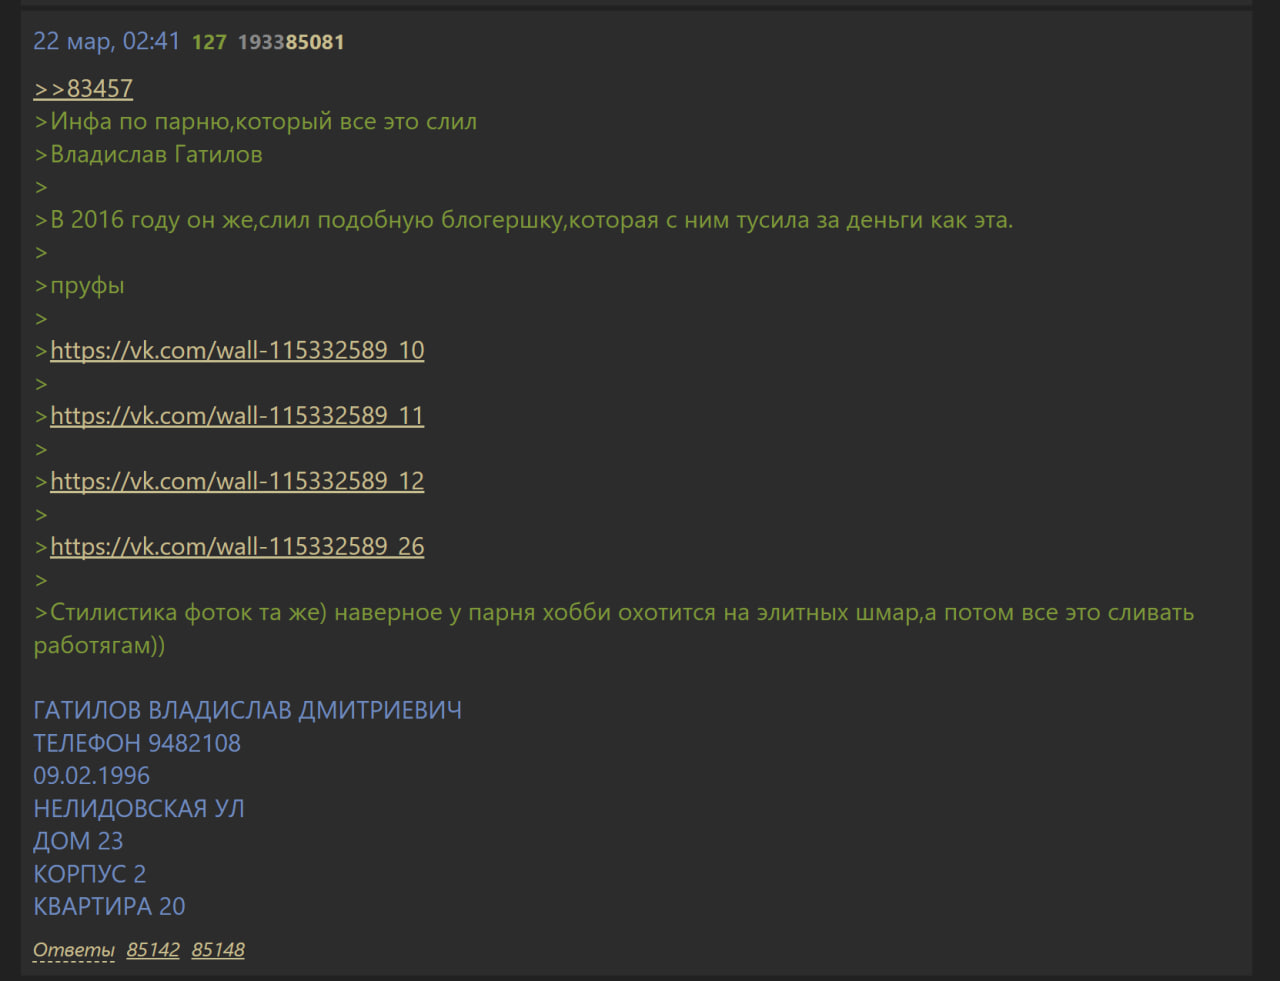Viewport: 1280px width, 981px height.
Task: Open the vk.com wall link ending in _11
Action: (237, 415)
